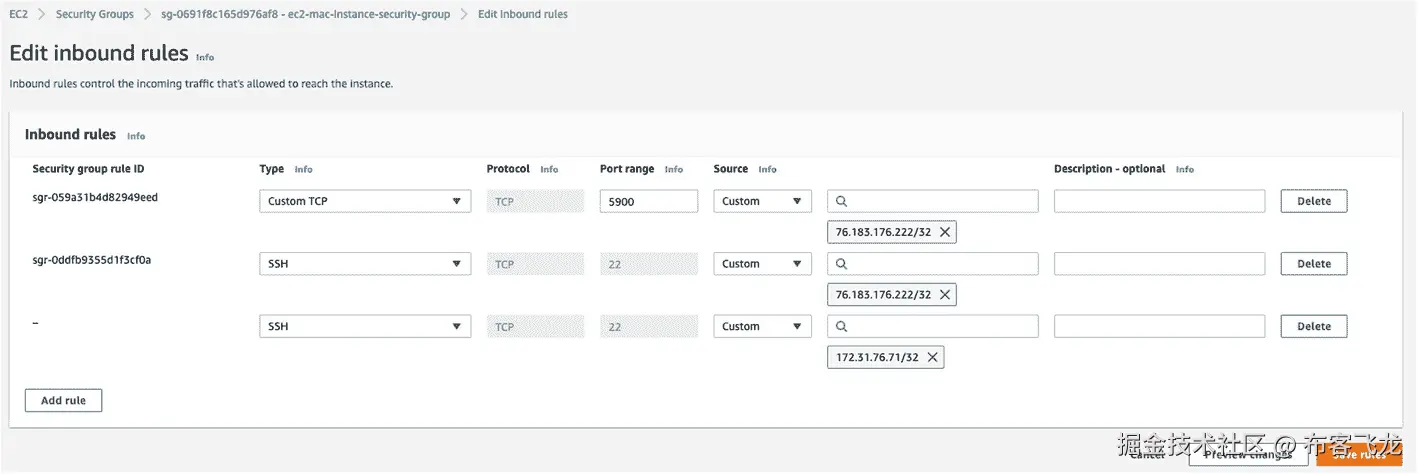Open the ec2-mac-instance-security-group breadcrumb link
The image size is (1418, 474).
tap(305, 15)
